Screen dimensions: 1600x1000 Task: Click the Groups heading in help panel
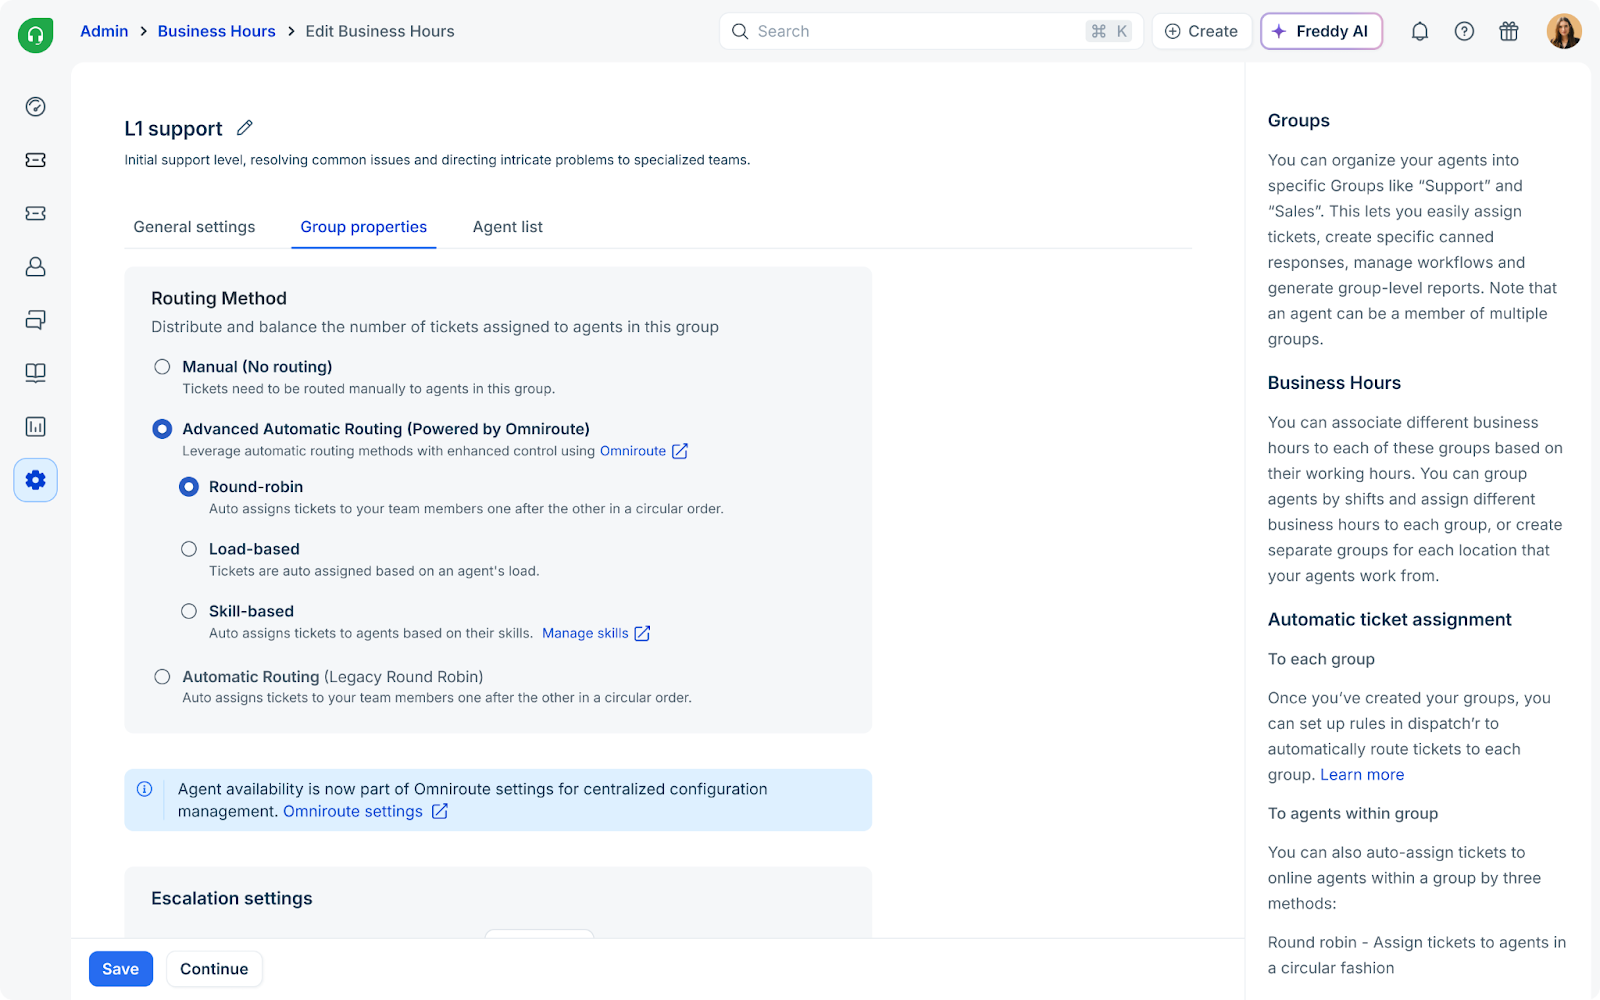1299,121
